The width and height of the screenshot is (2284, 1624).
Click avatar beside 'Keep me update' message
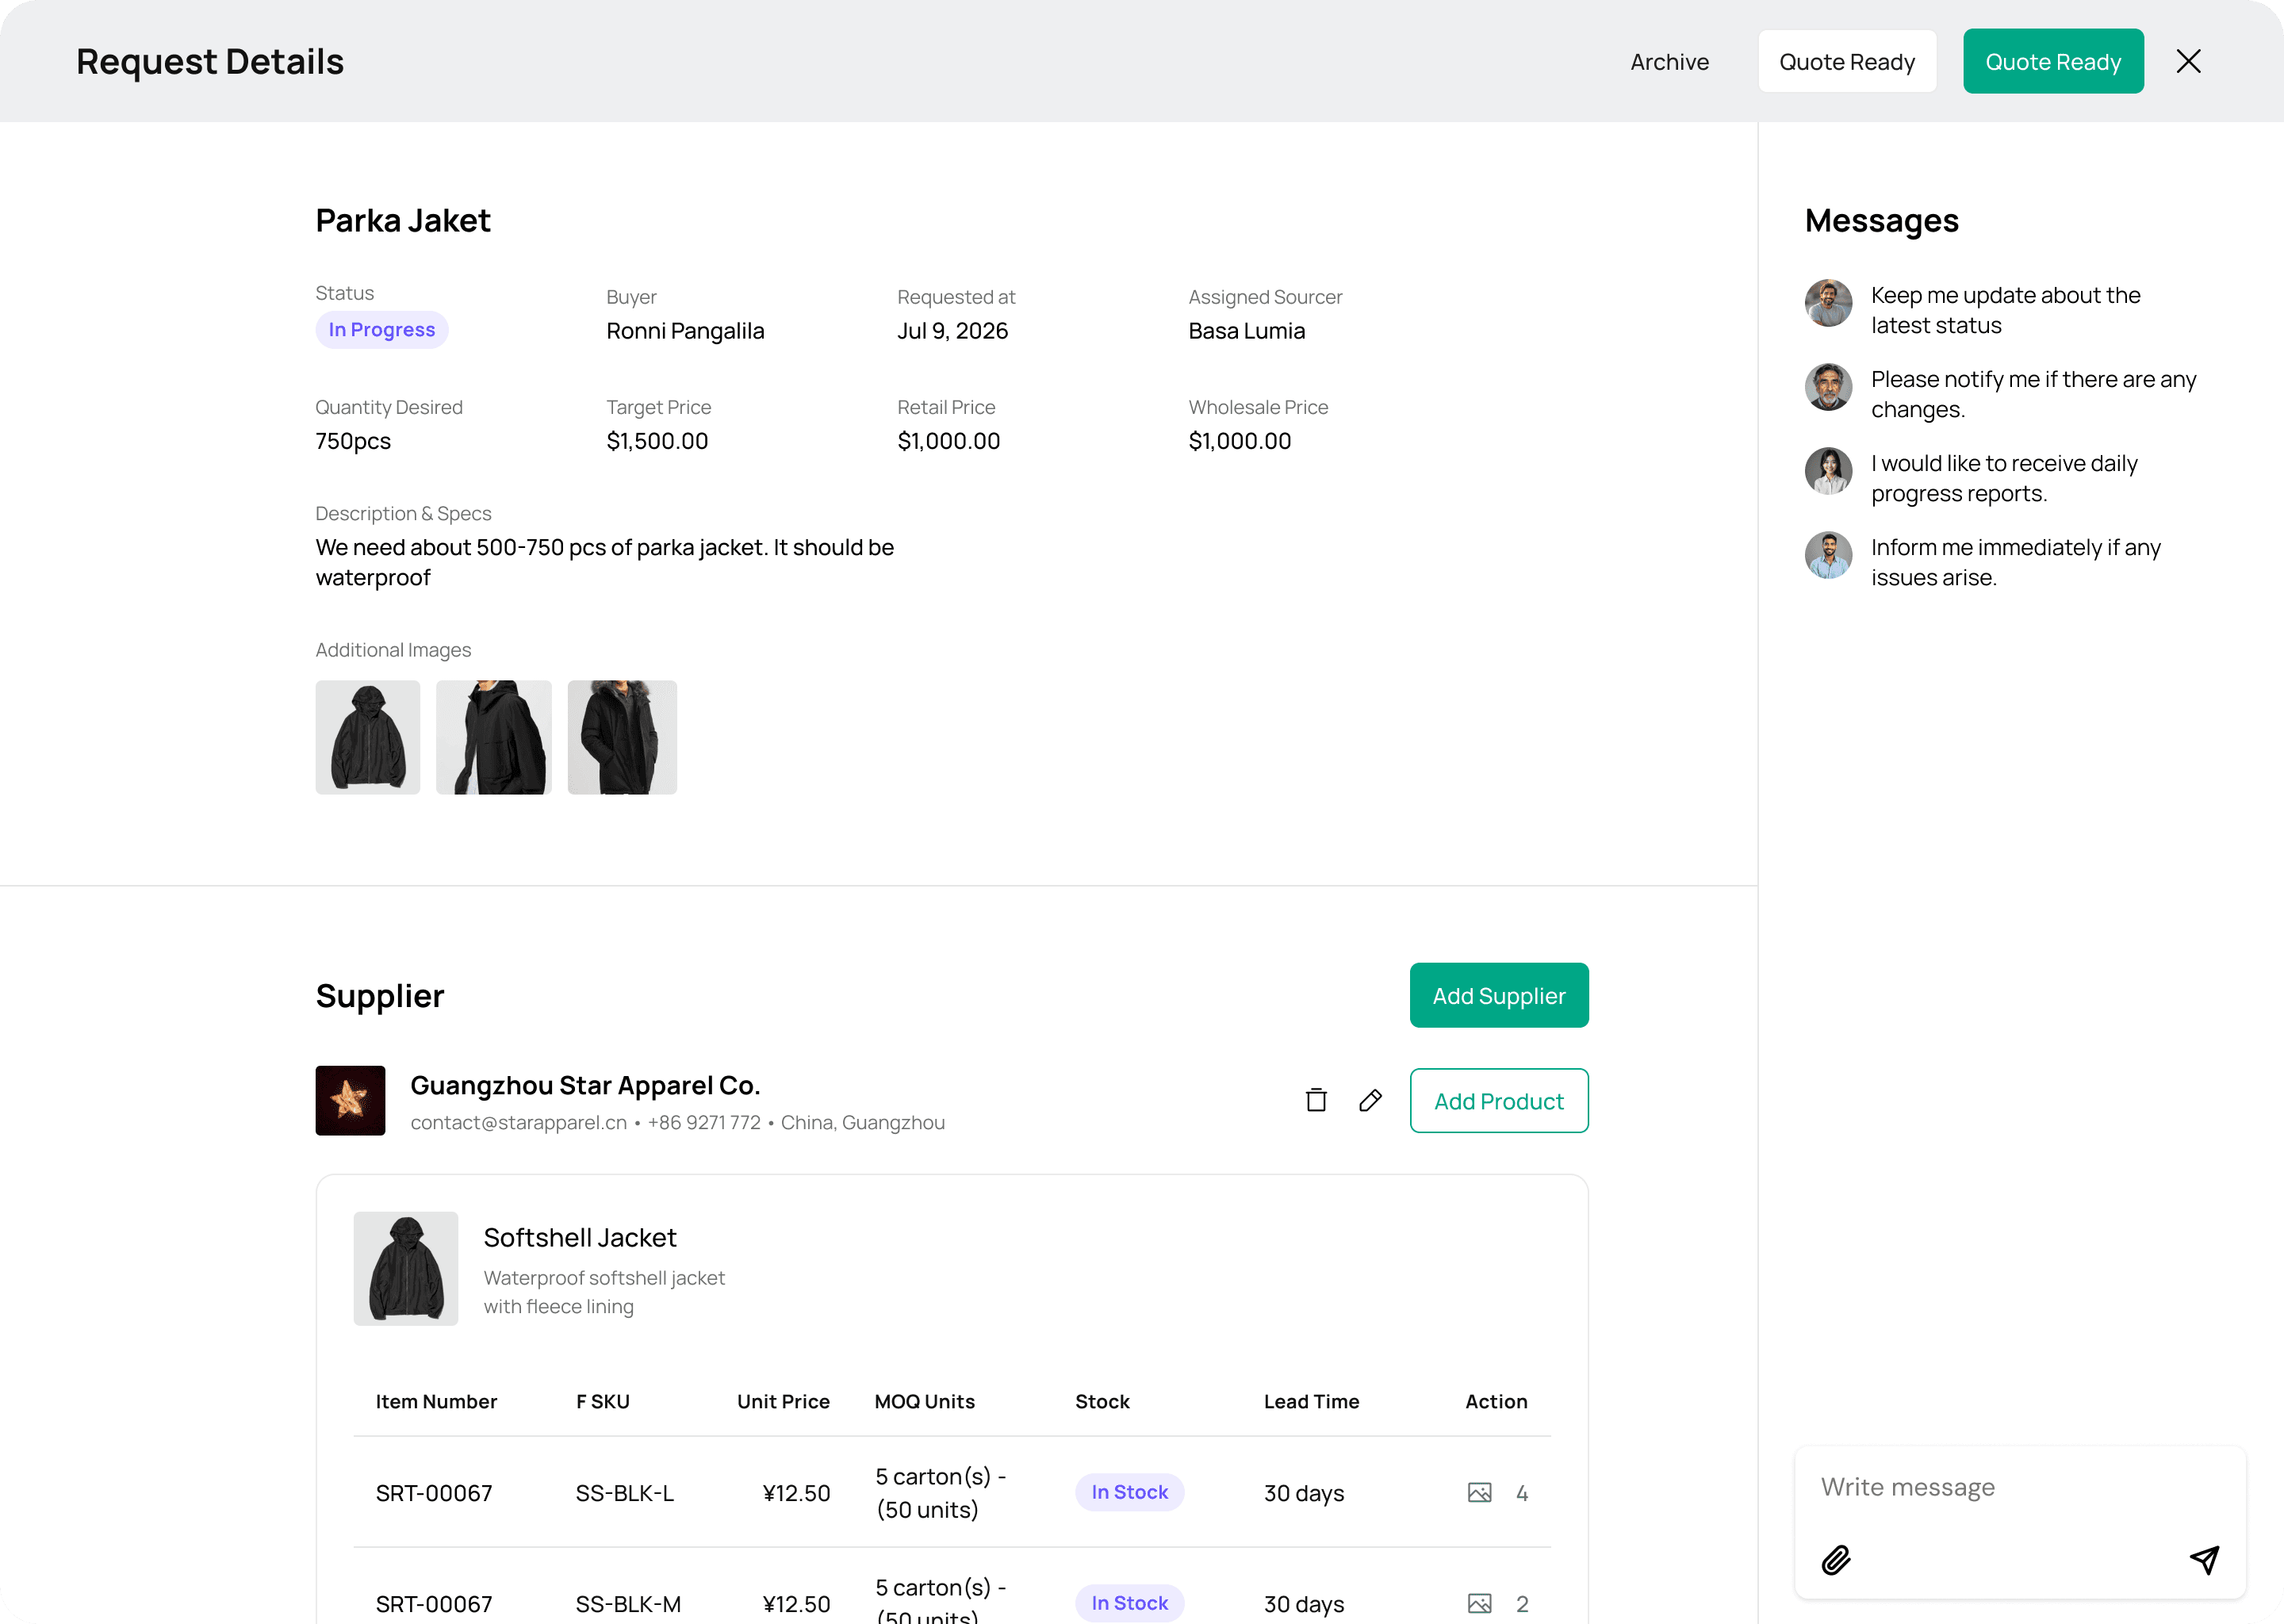(1828, 303)
